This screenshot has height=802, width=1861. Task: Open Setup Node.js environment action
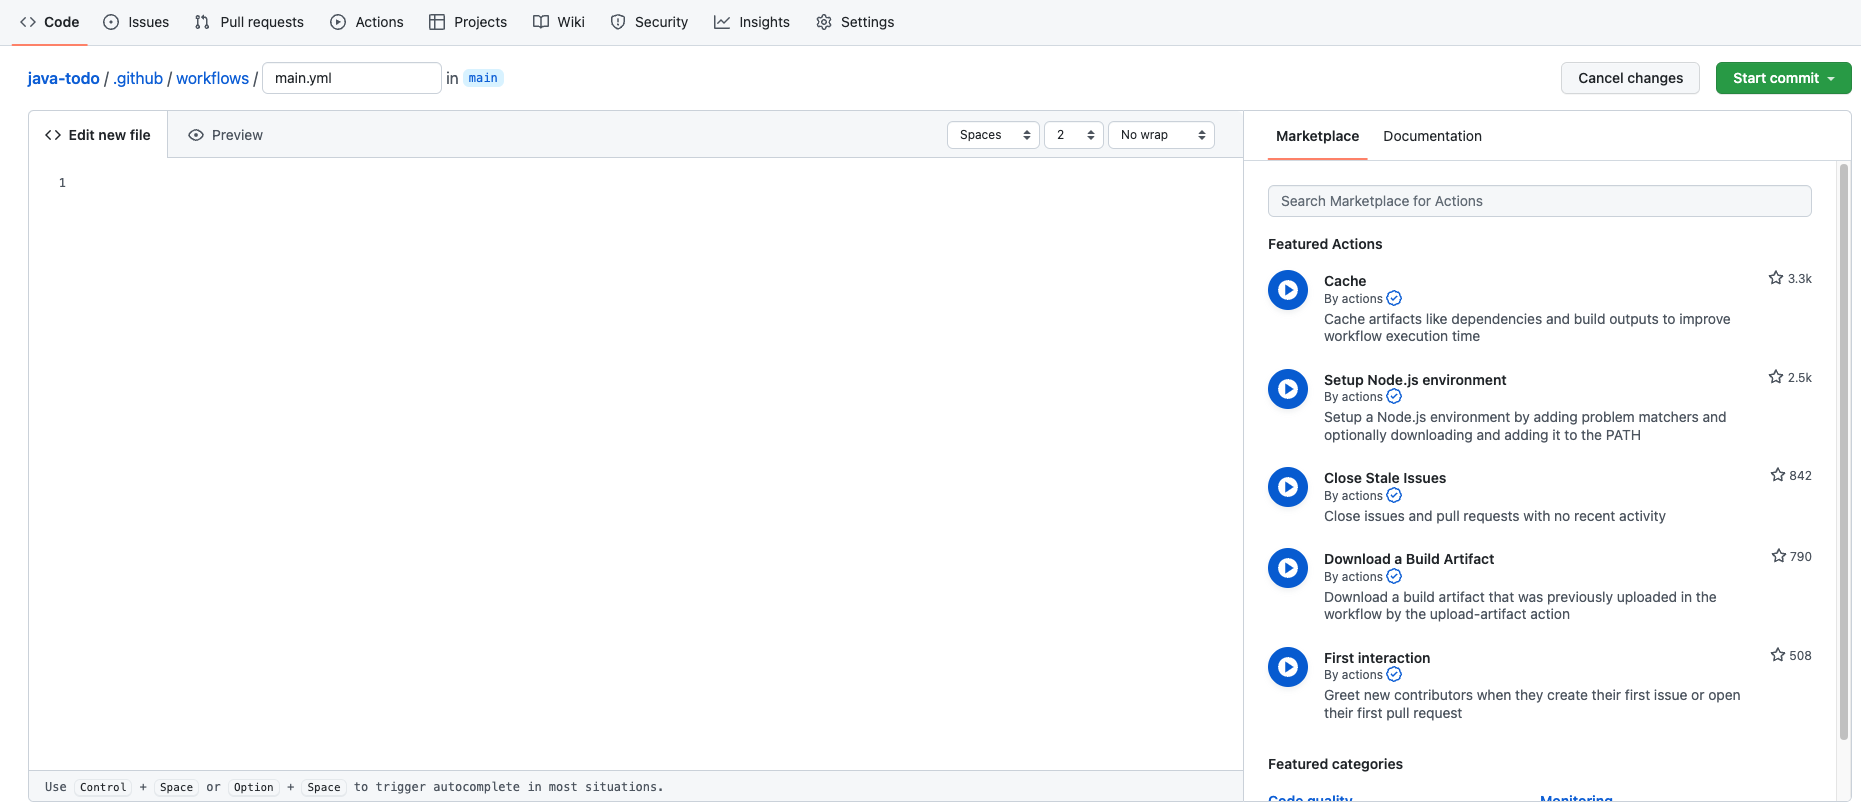[x=1415, y=380]
